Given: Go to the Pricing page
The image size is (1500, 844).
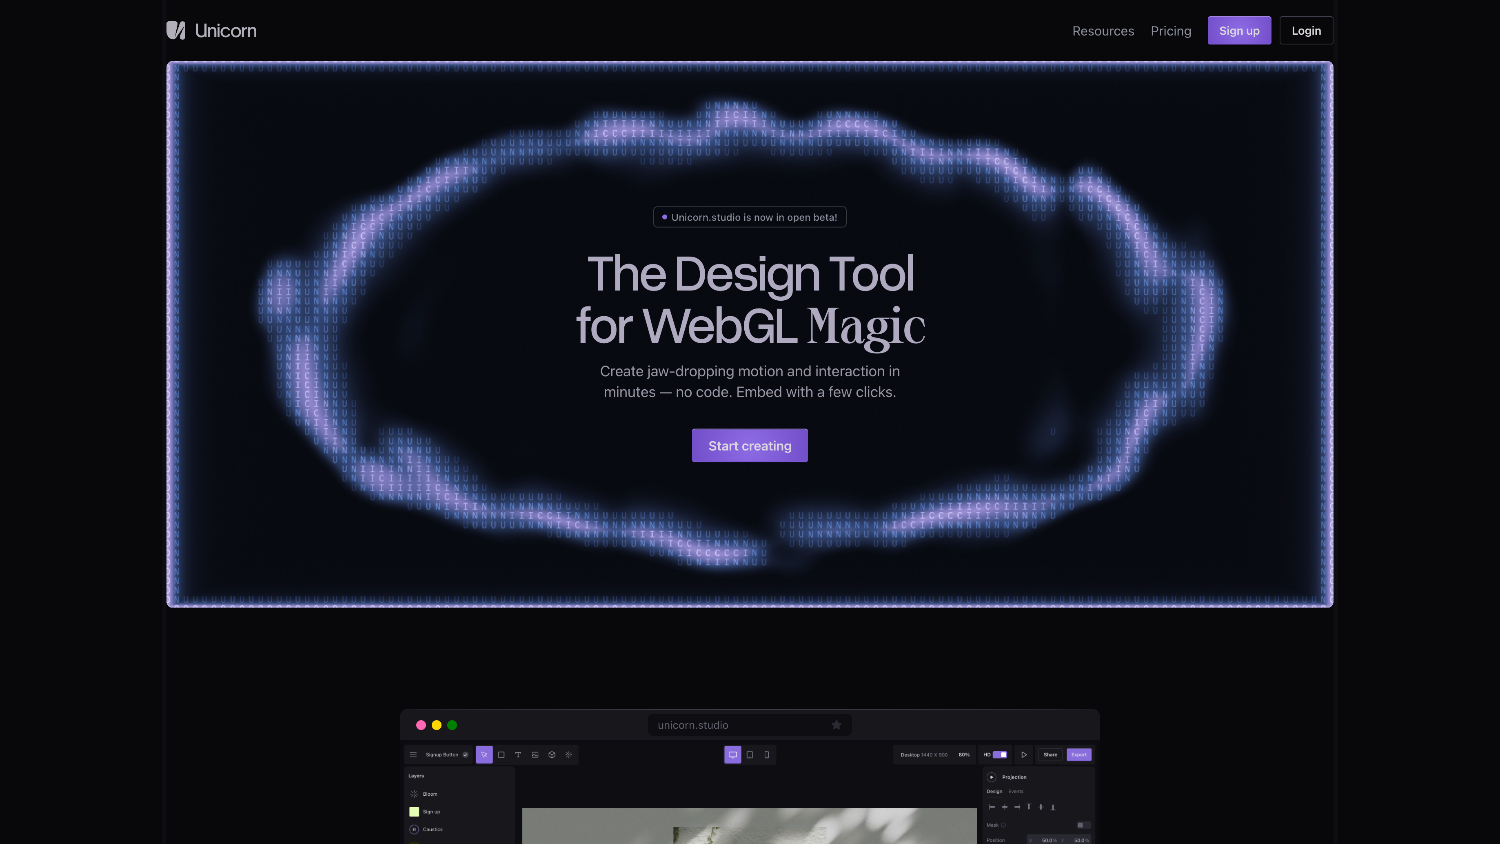Looking at the screenshot, I should [1171, 31].
